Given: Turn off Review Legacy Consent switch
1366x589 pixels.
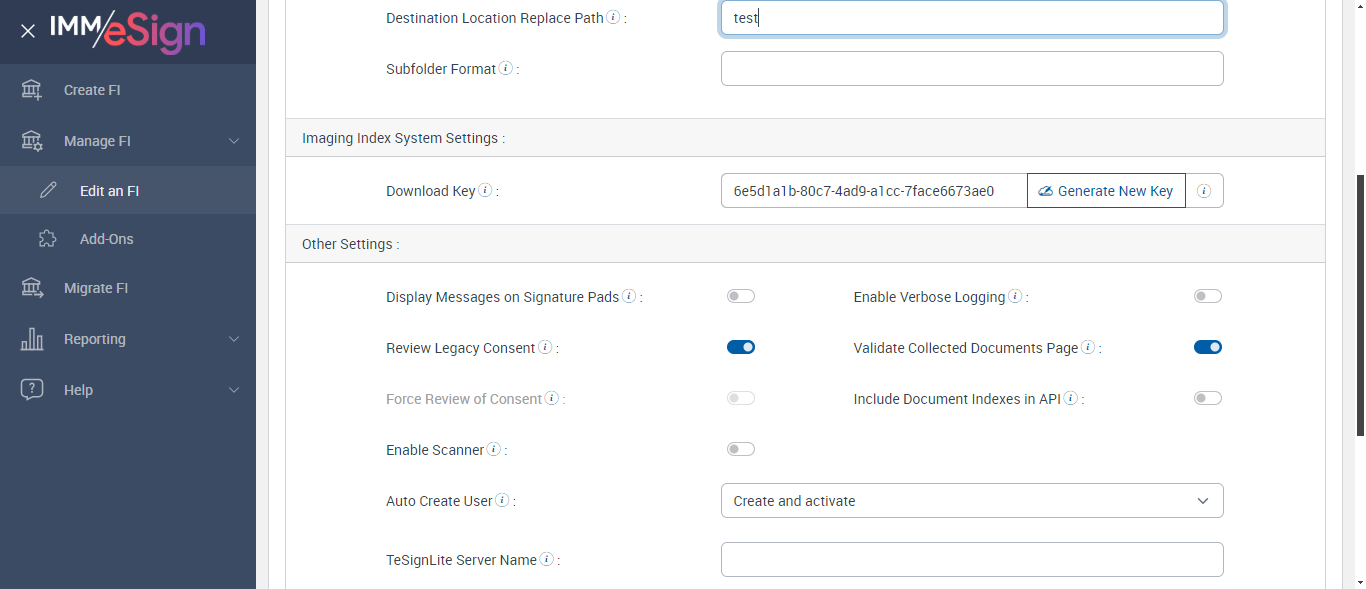Looking at the screenshot, I should click(740, 347).
